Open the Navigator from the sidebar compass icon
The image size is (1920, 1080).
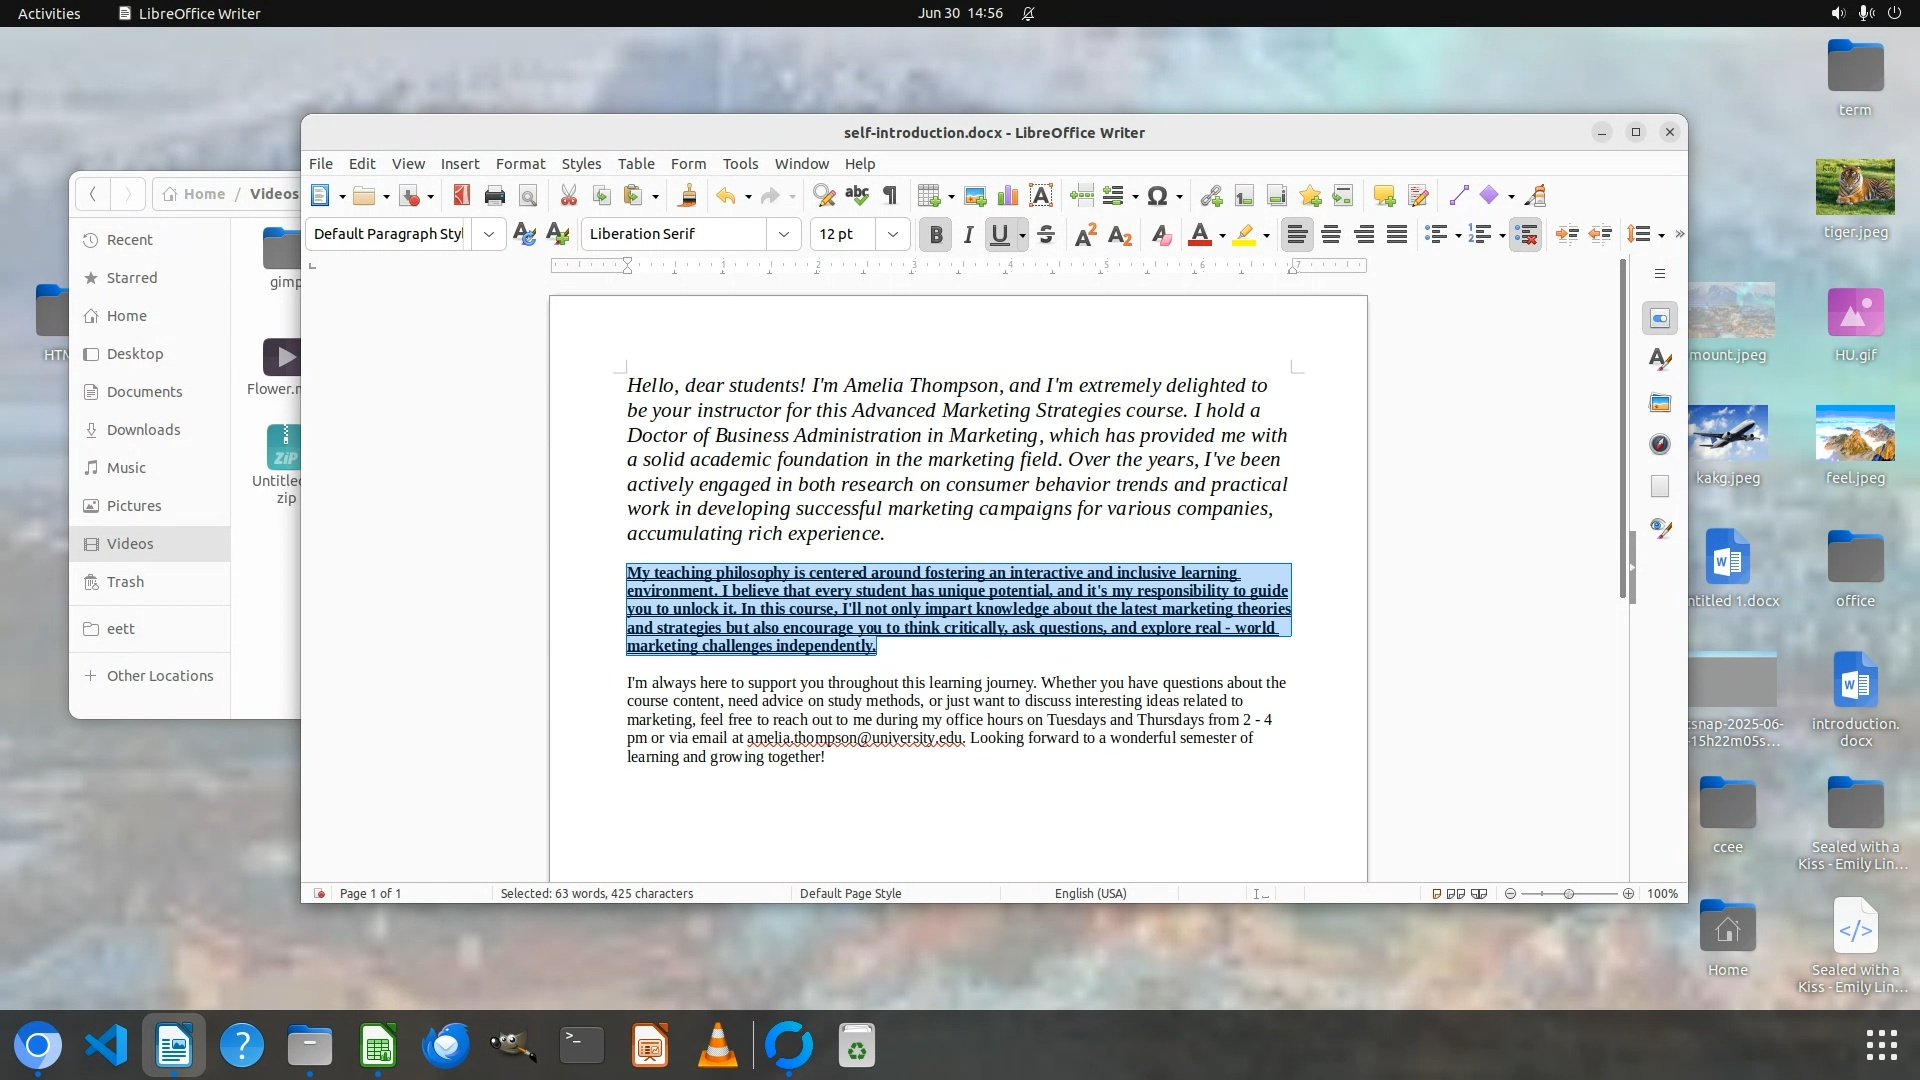point(1660,445)
